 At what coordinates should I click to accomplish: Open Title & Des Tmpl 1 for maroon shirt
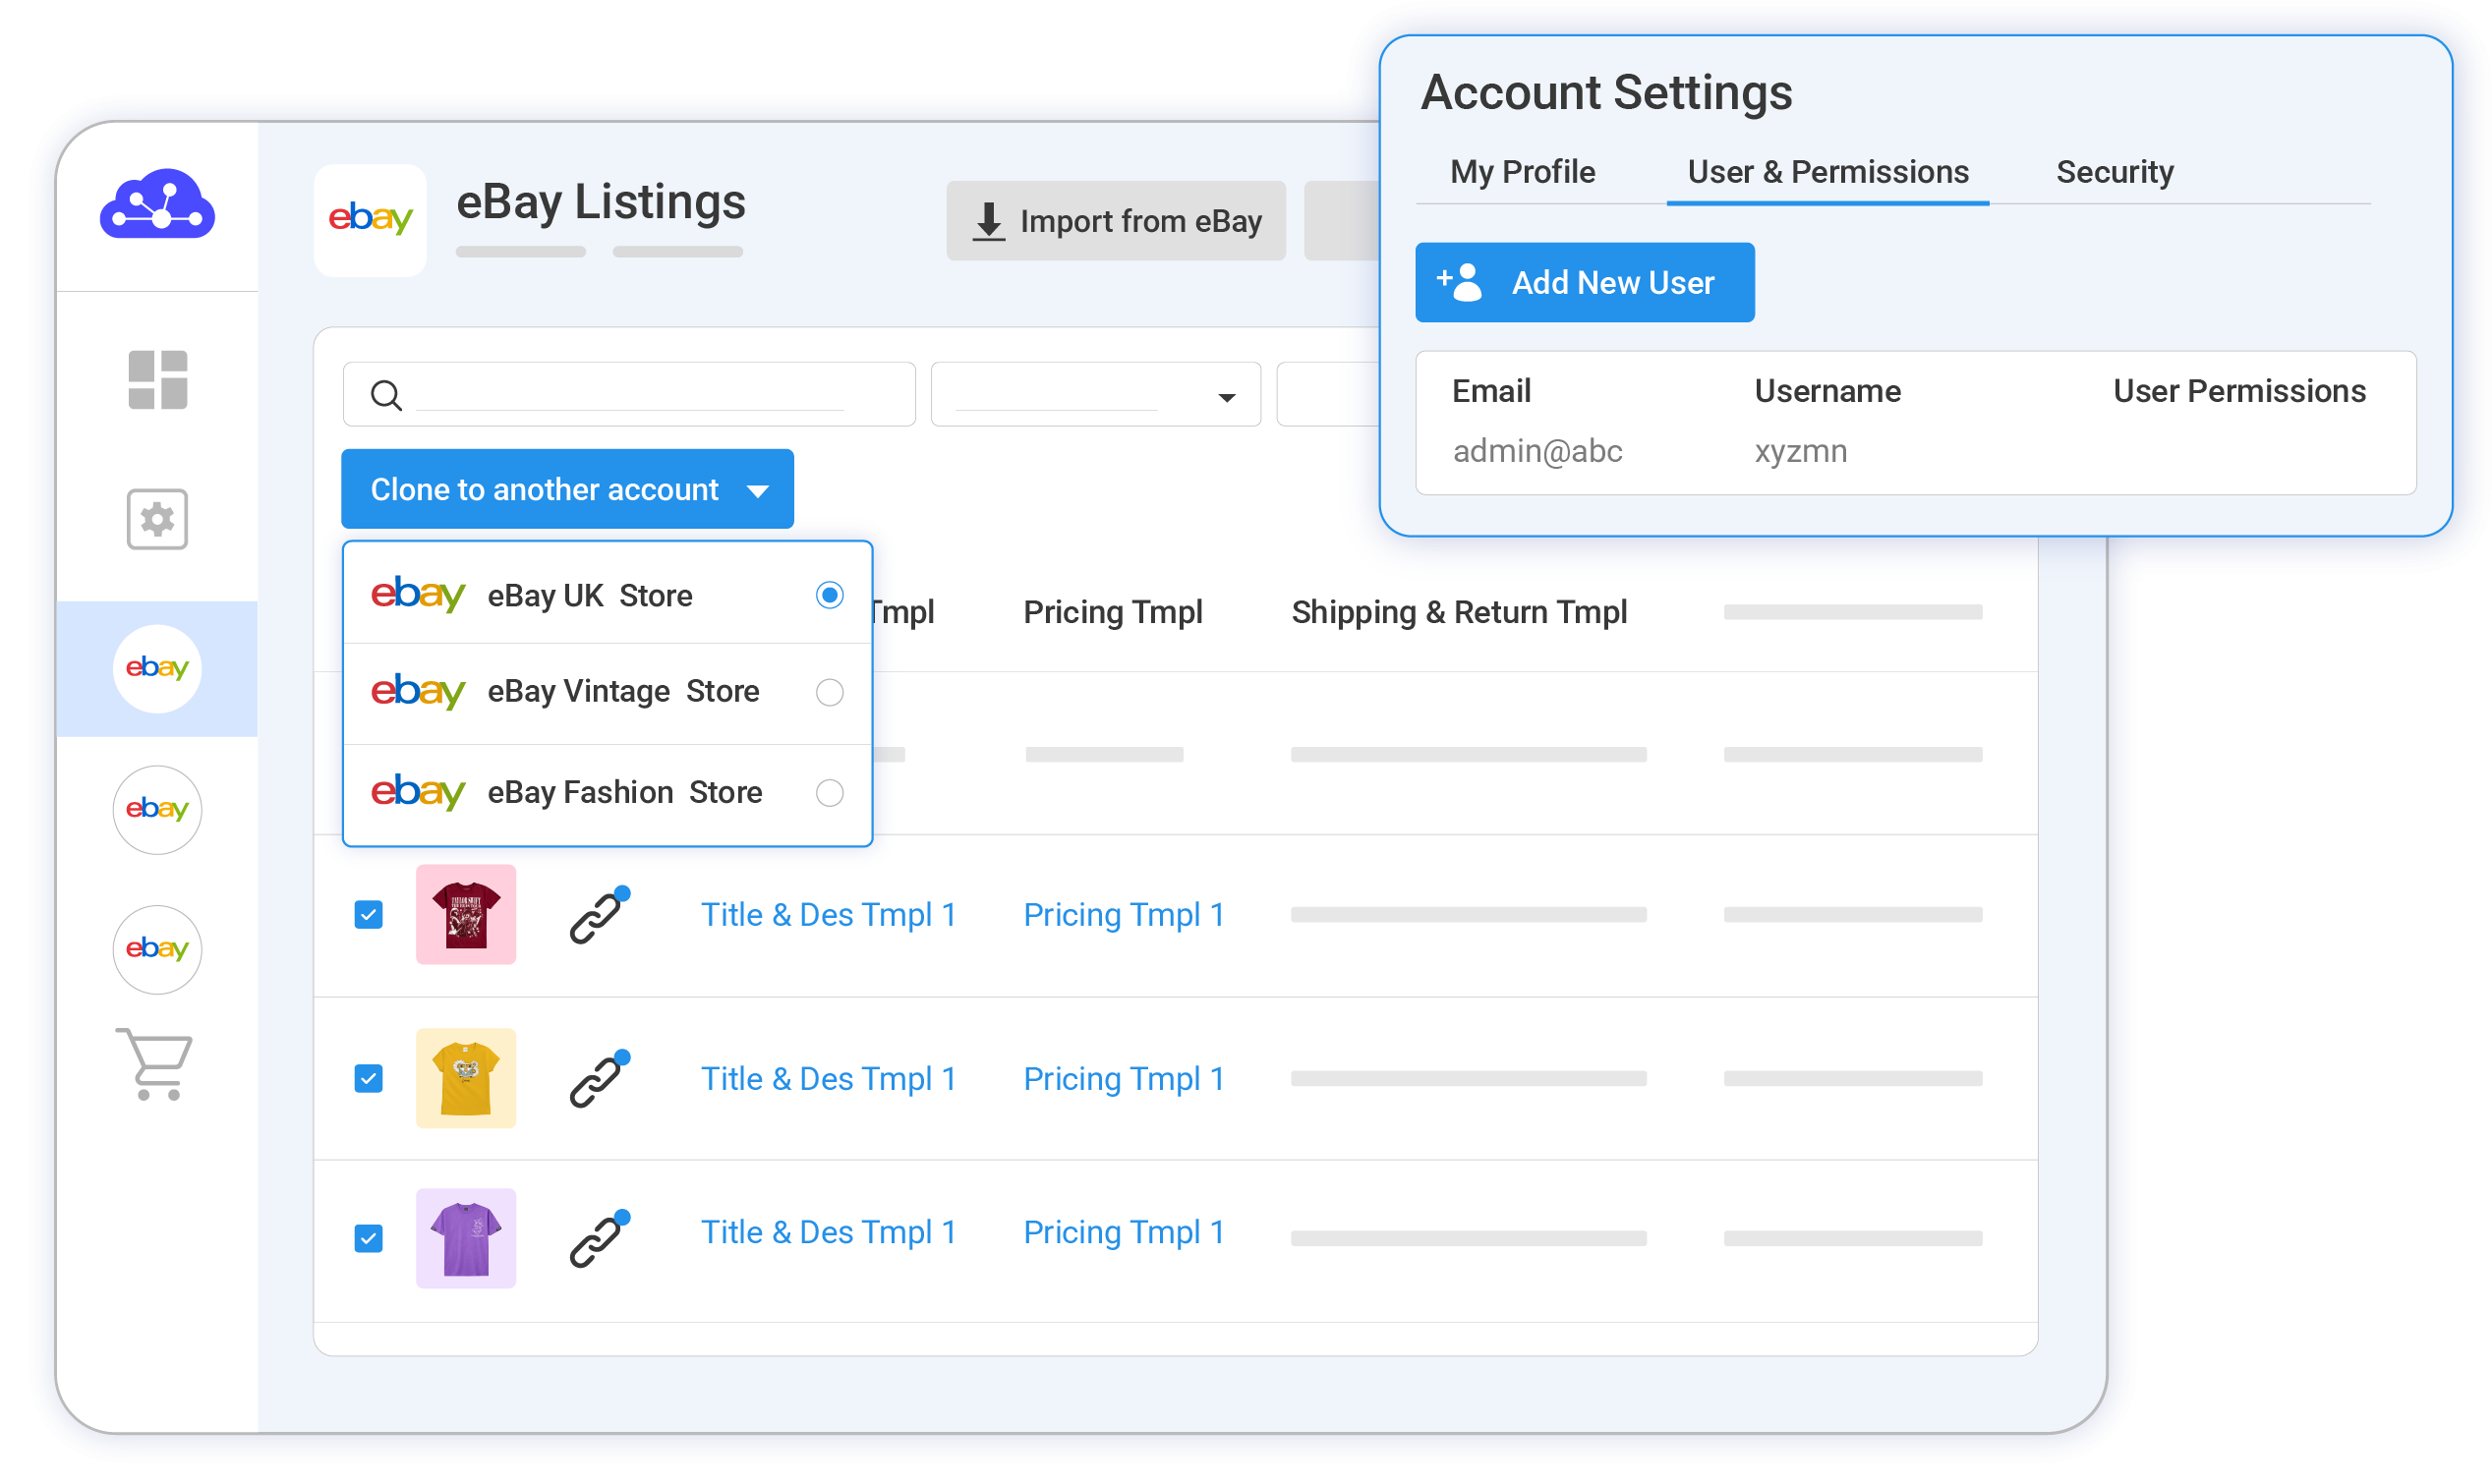[x=828, y=915]
